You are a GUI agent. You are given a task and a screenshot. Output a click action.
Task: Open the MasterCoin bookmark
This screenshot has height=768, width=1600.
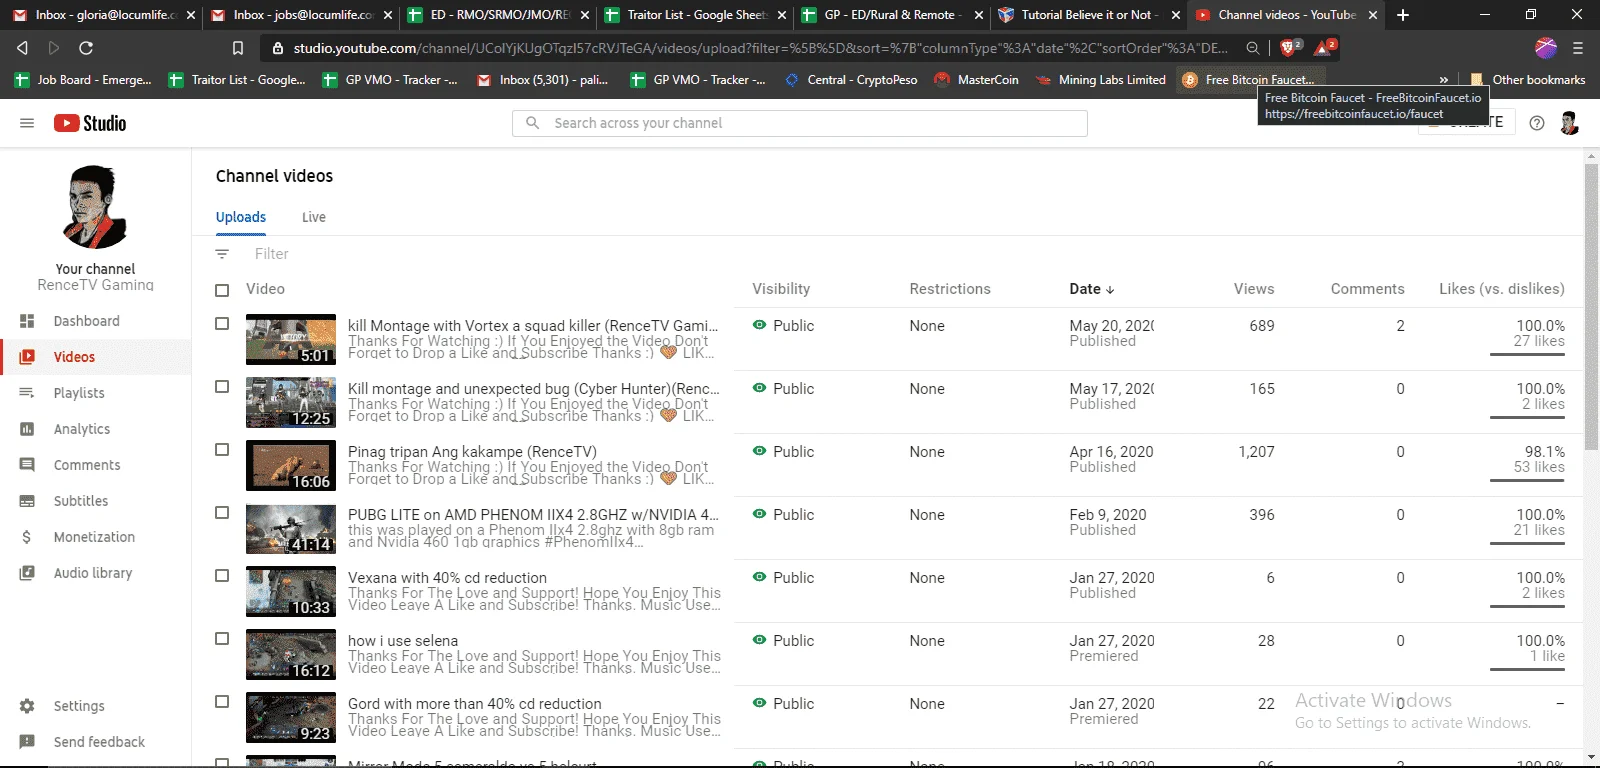click(976, 80)
